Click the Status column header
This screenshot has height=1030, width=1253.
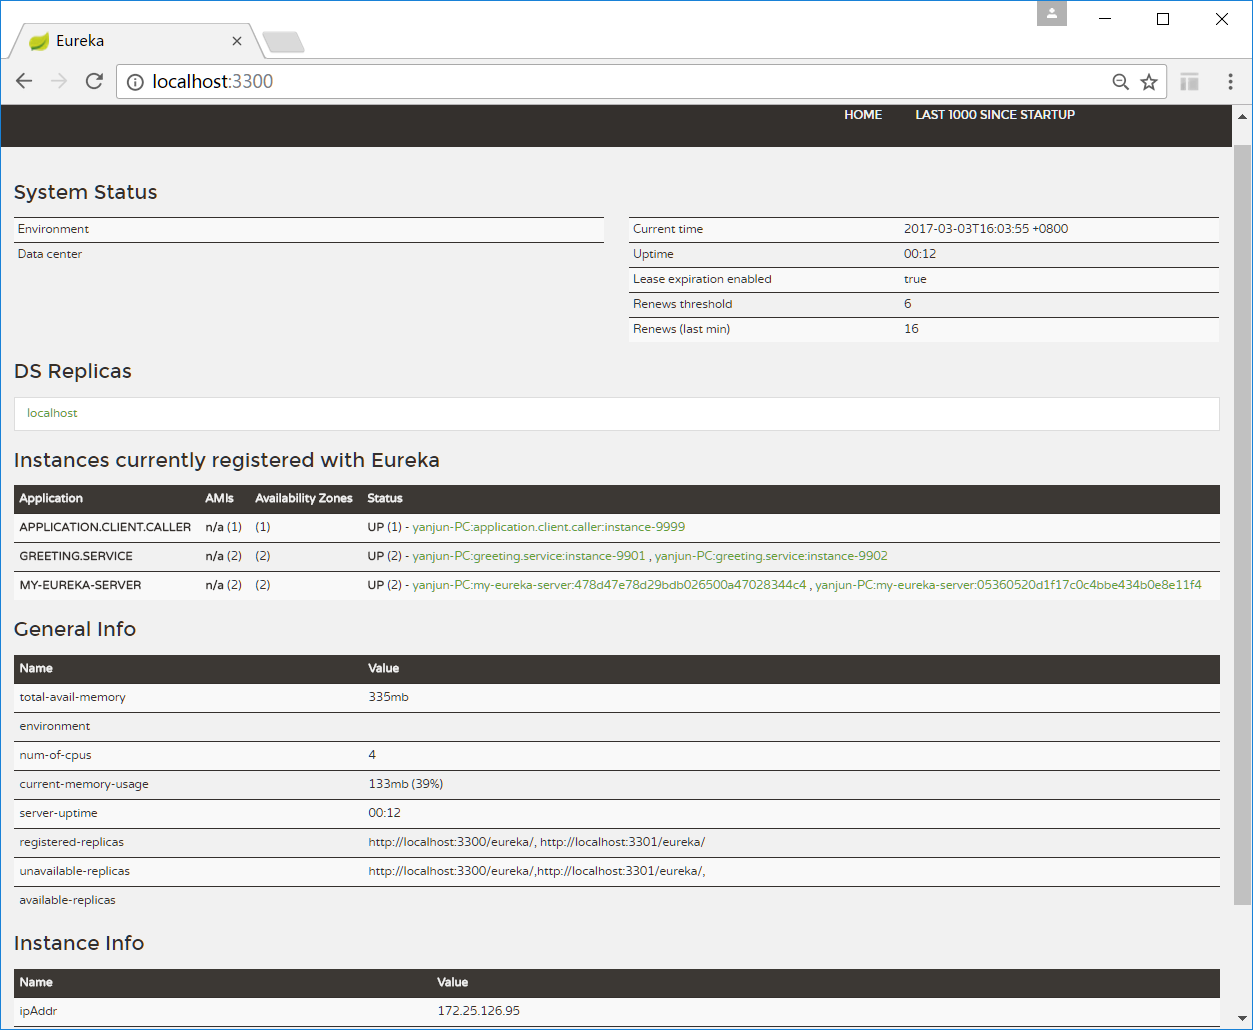[385, 498]
